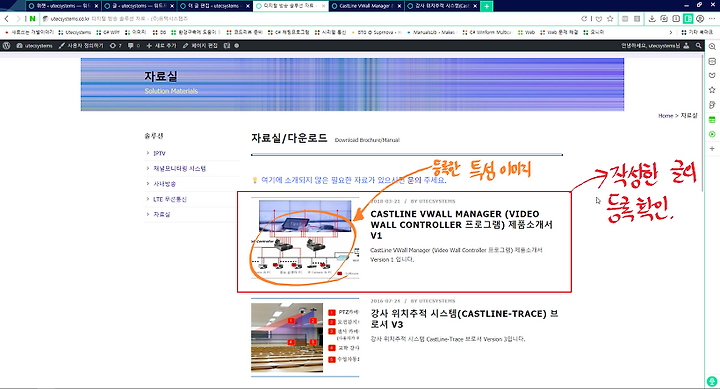
Task: Open the C# WPF bookmark folder
Action: pos(108,33)
